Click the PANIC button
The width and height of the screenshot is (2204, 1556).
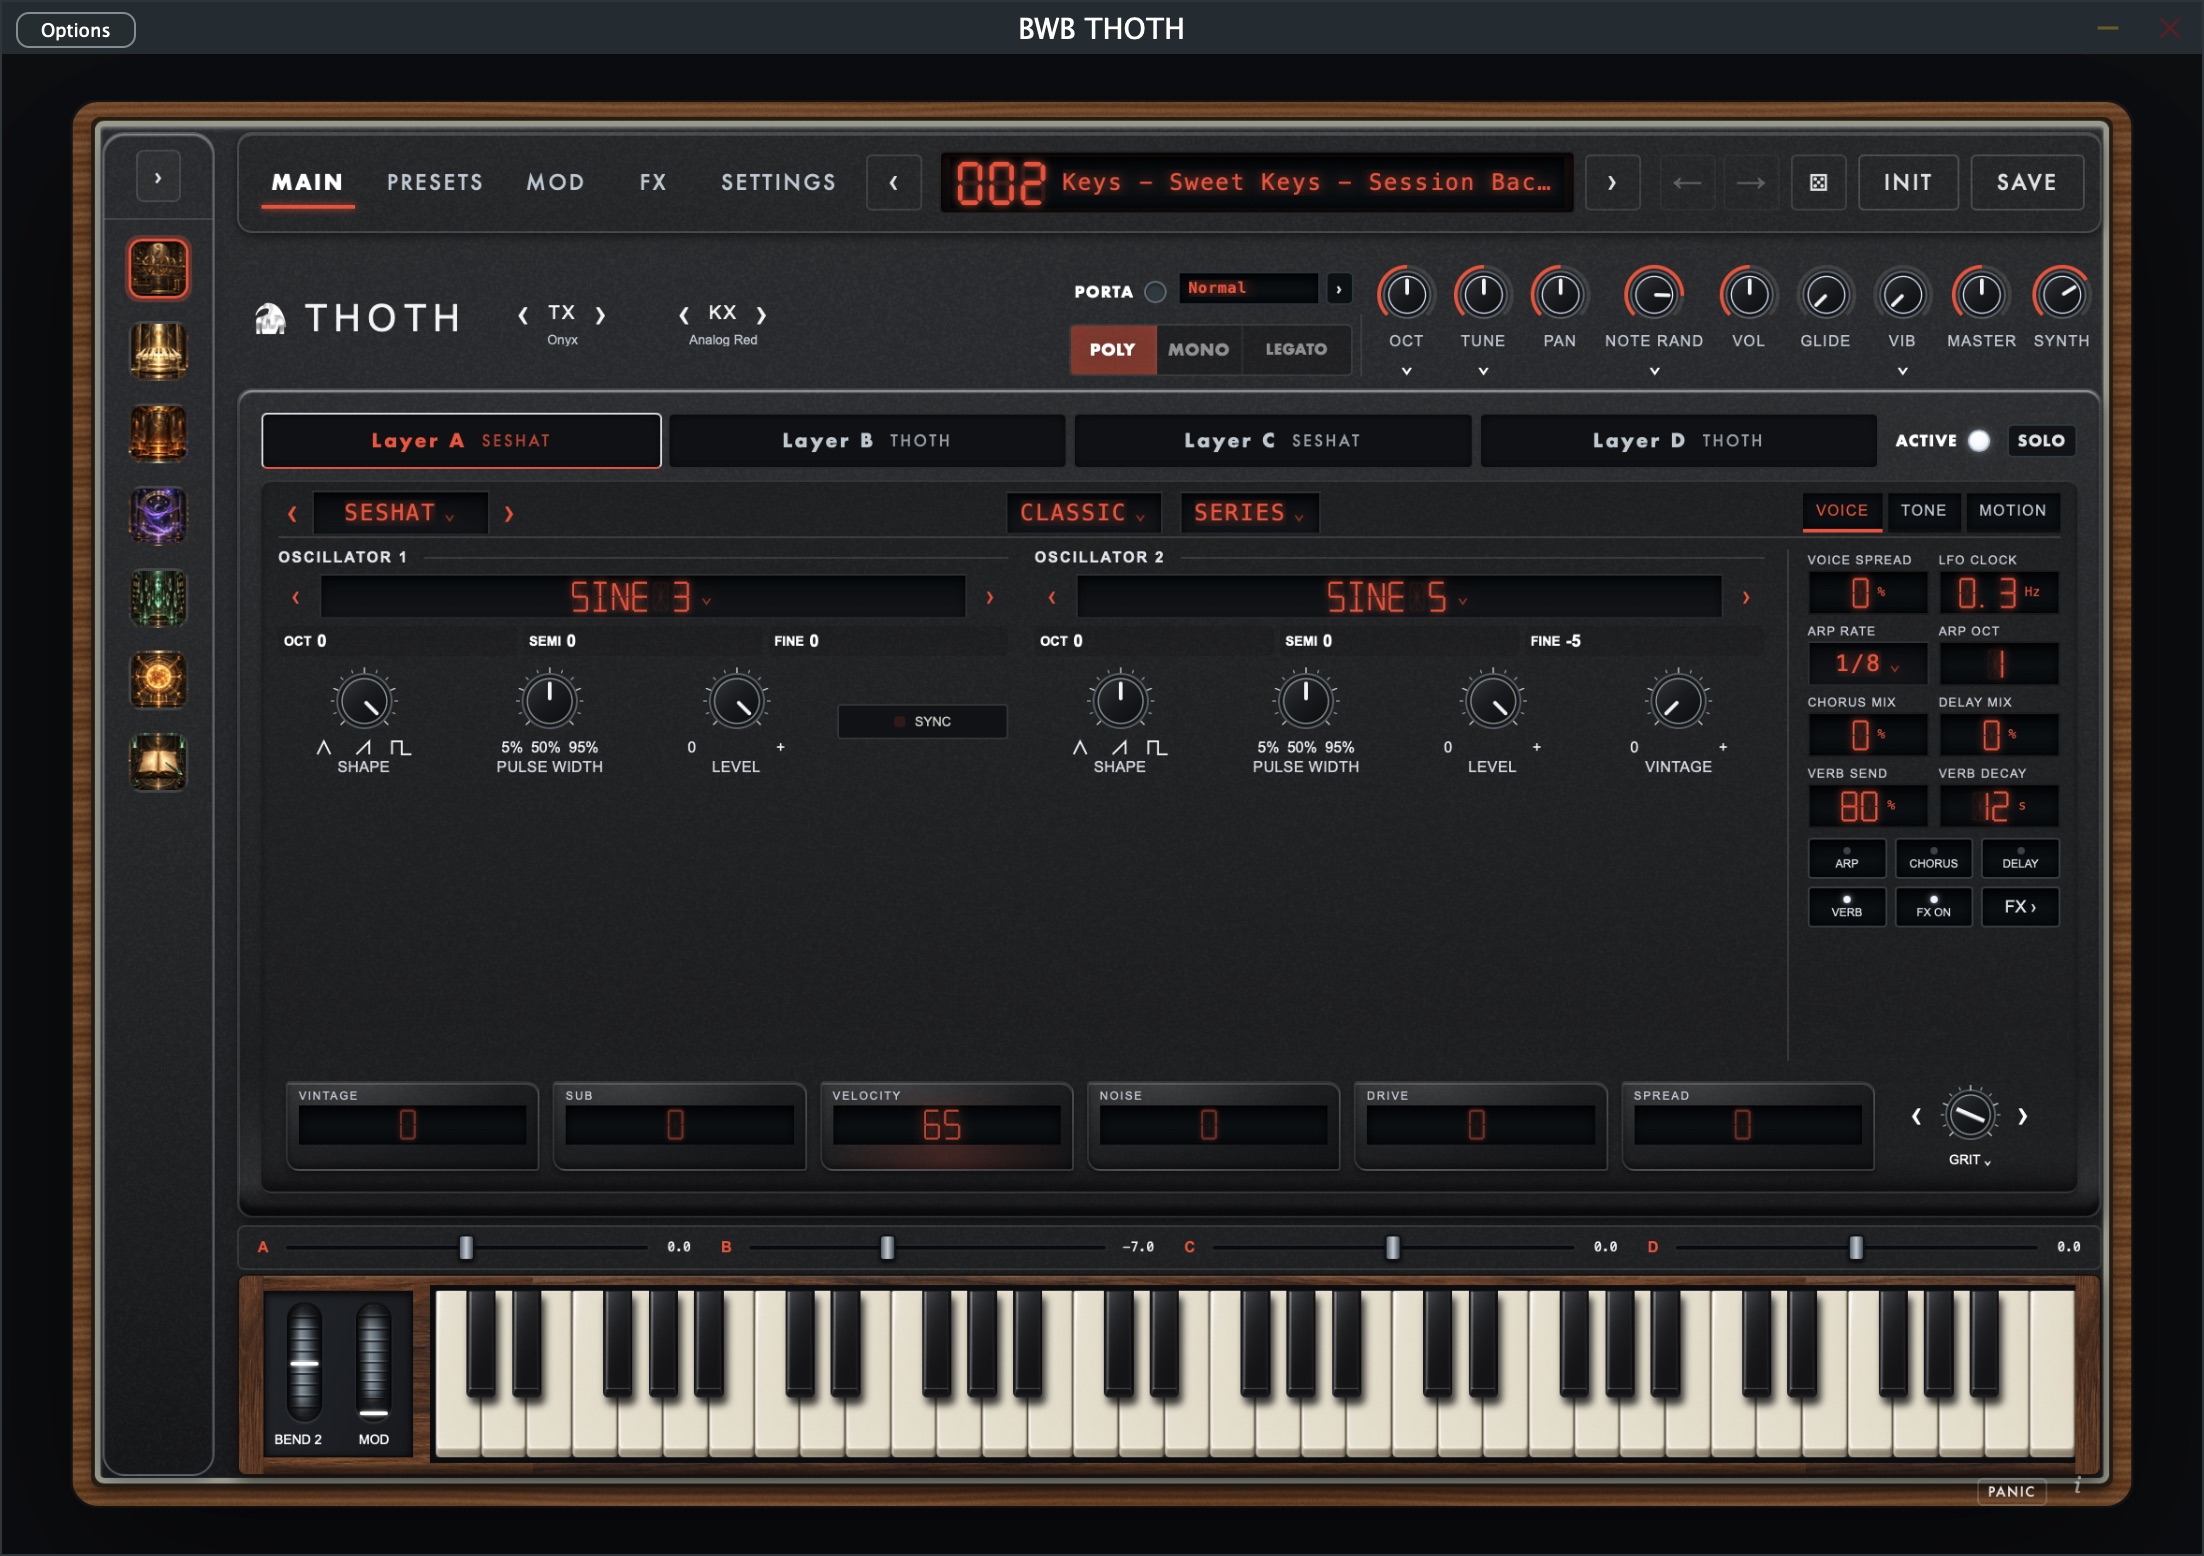[2011, 1491]
